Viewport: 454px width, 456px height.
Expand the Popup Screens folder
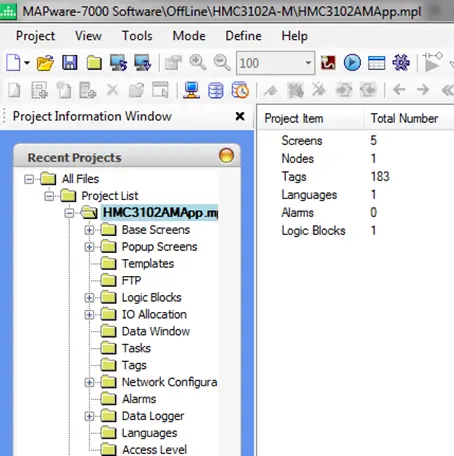coord(89,247)
